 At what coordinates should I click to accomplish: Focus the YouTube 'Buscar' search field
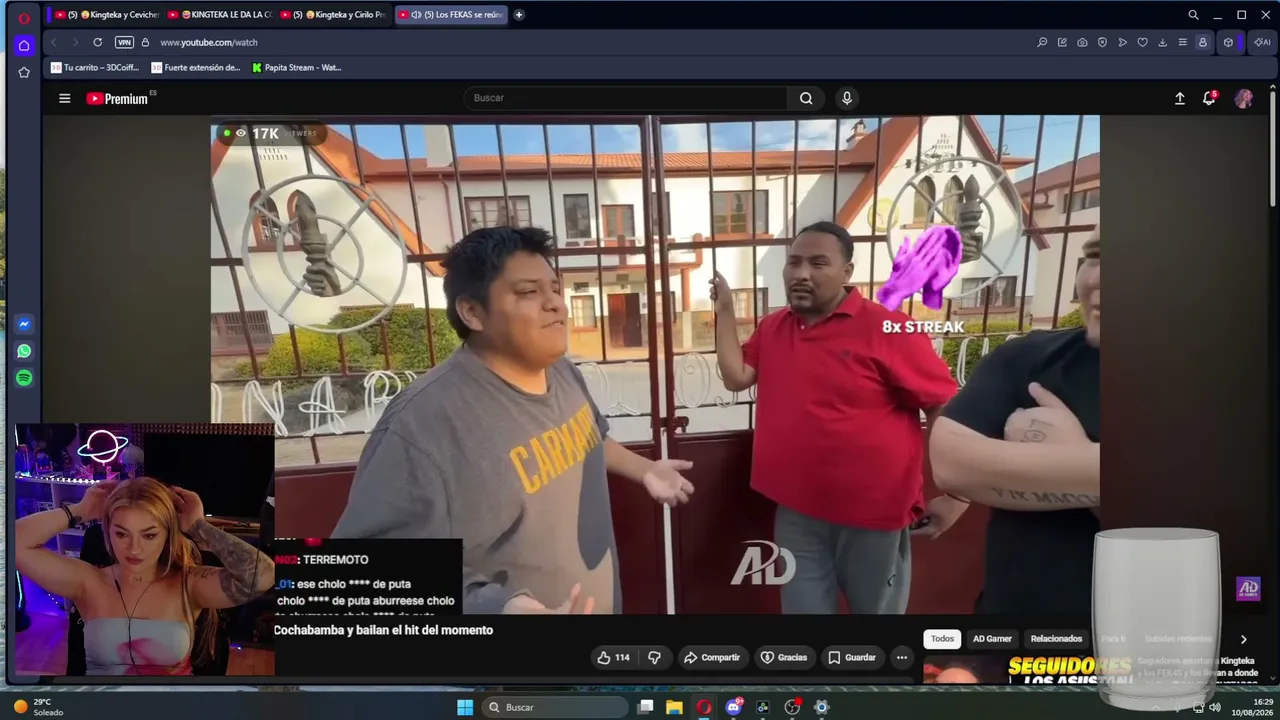tap(625, 98)
